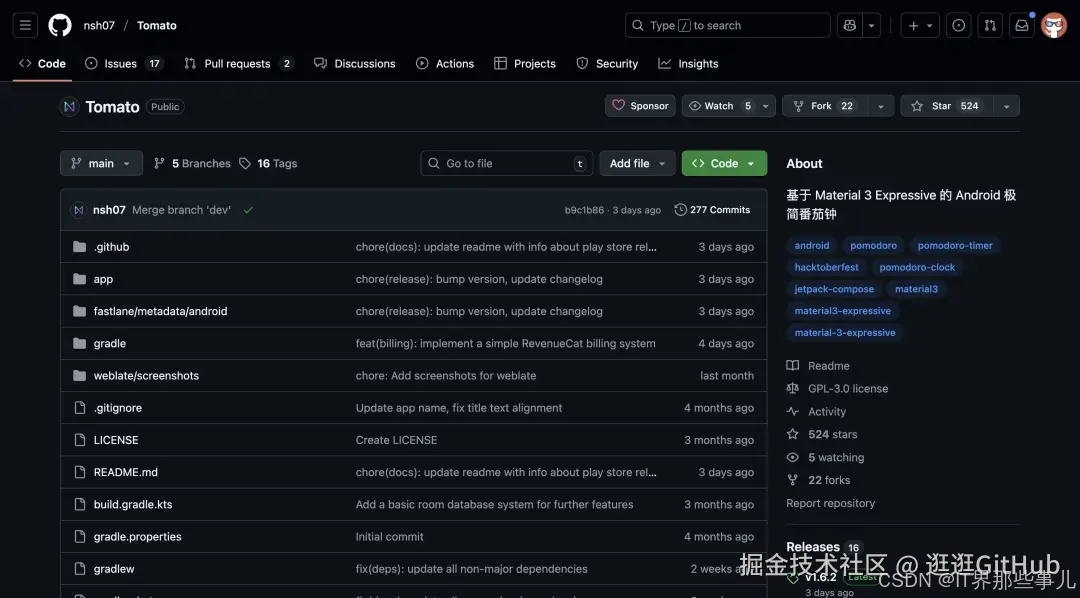Open user profile avatar menu

pos(1054,25)
